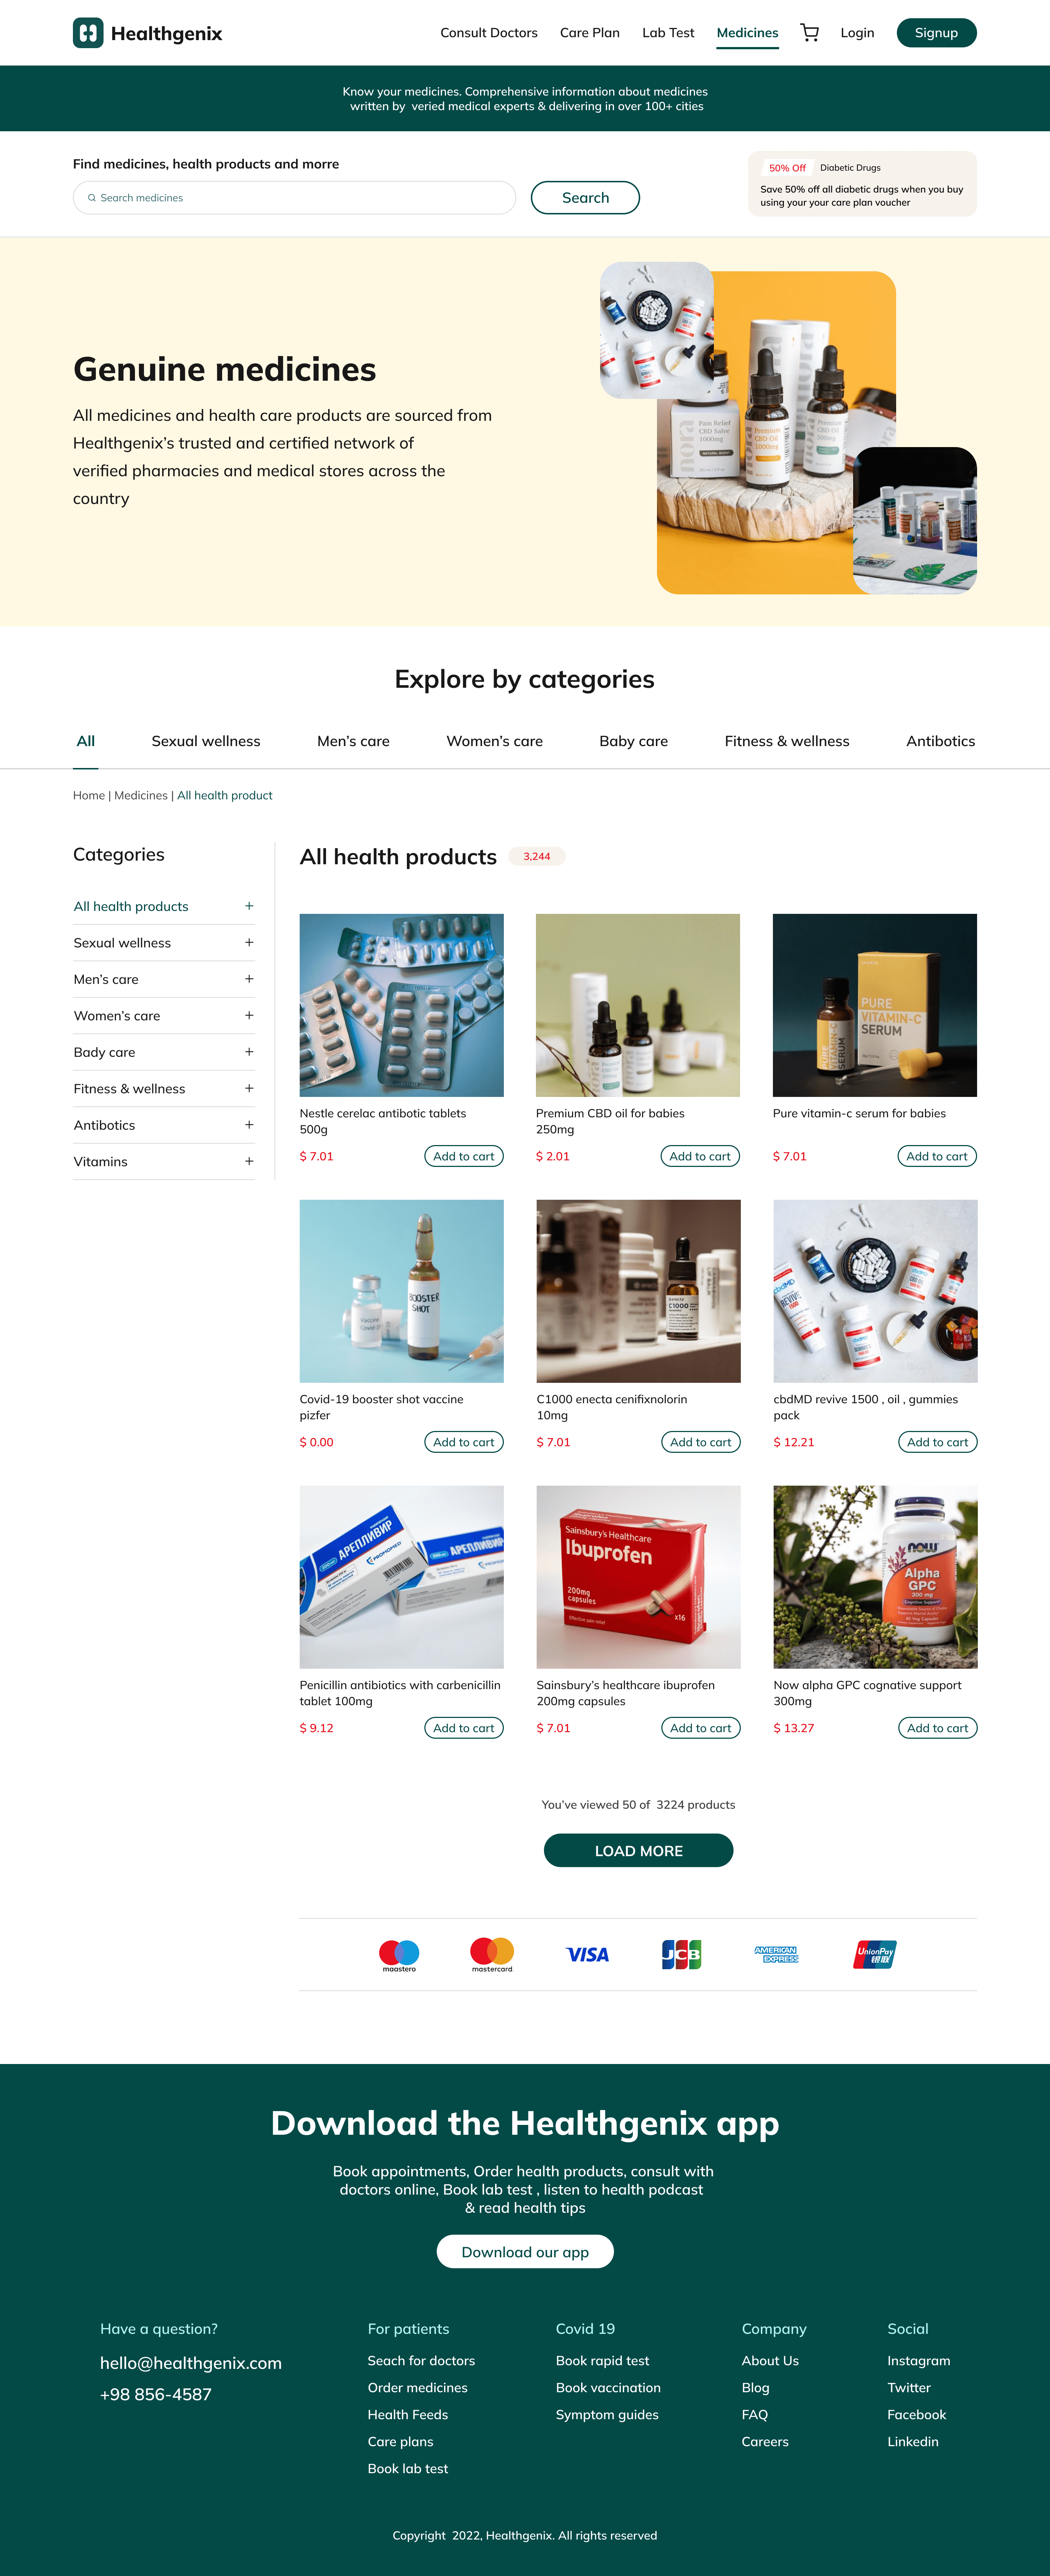1050x2576 pixels.
Task: Expand the Vitamins sidebar category
Action: point(249,1161)
